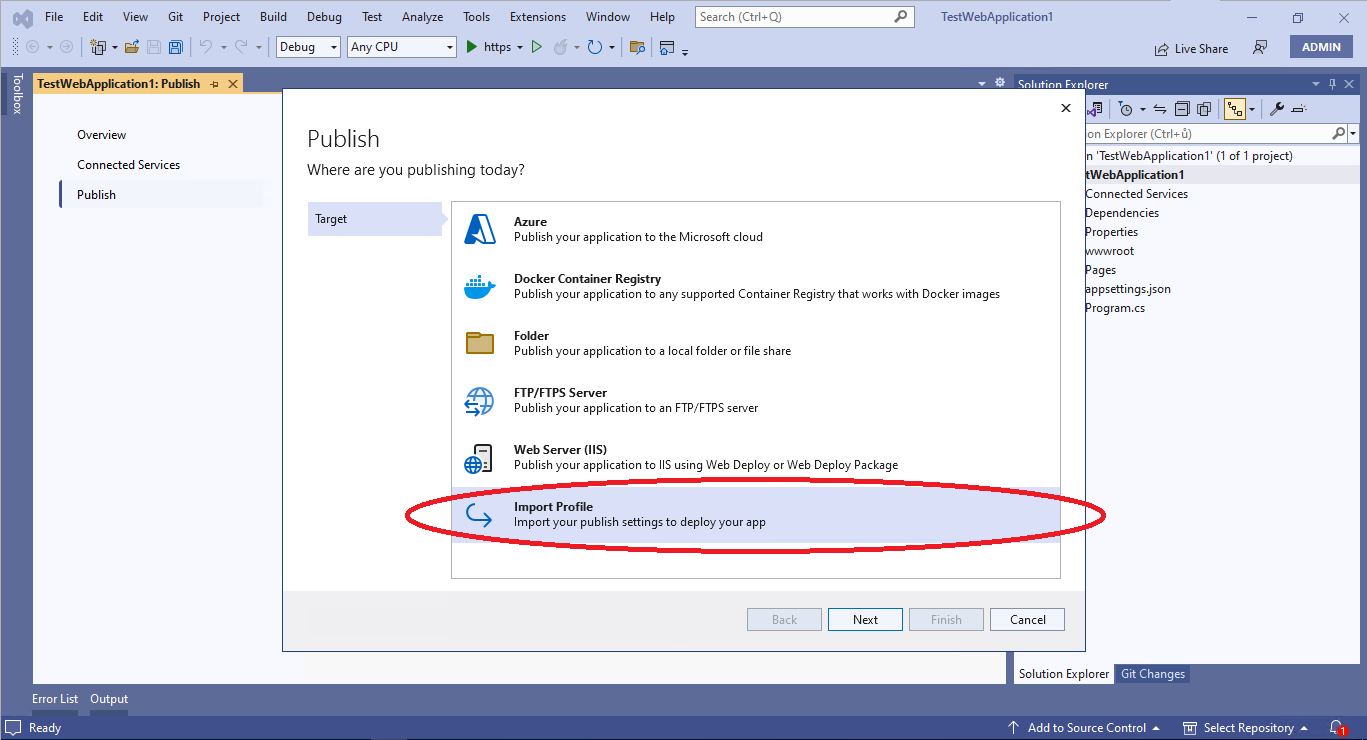Viewport: 1367px width, 740px height.
Task: Click the Open File folder icon
Action: (x=131, y=47)
